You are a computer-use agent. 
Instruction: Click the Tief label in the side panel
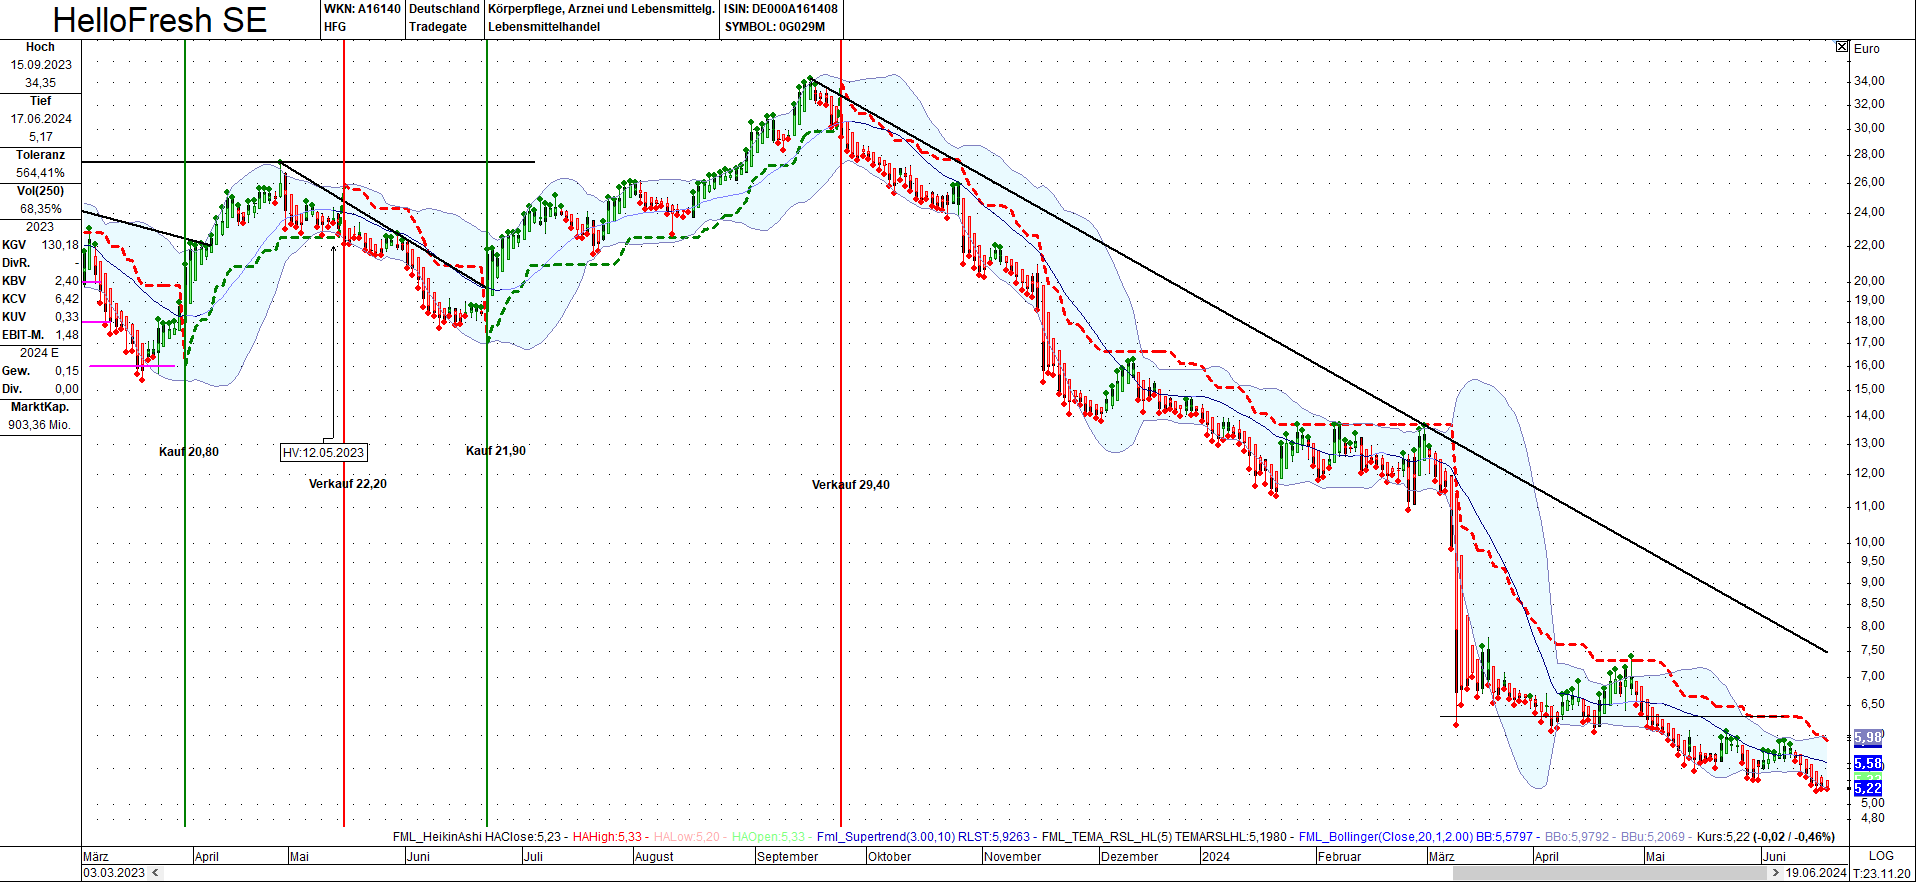[40, 101]
